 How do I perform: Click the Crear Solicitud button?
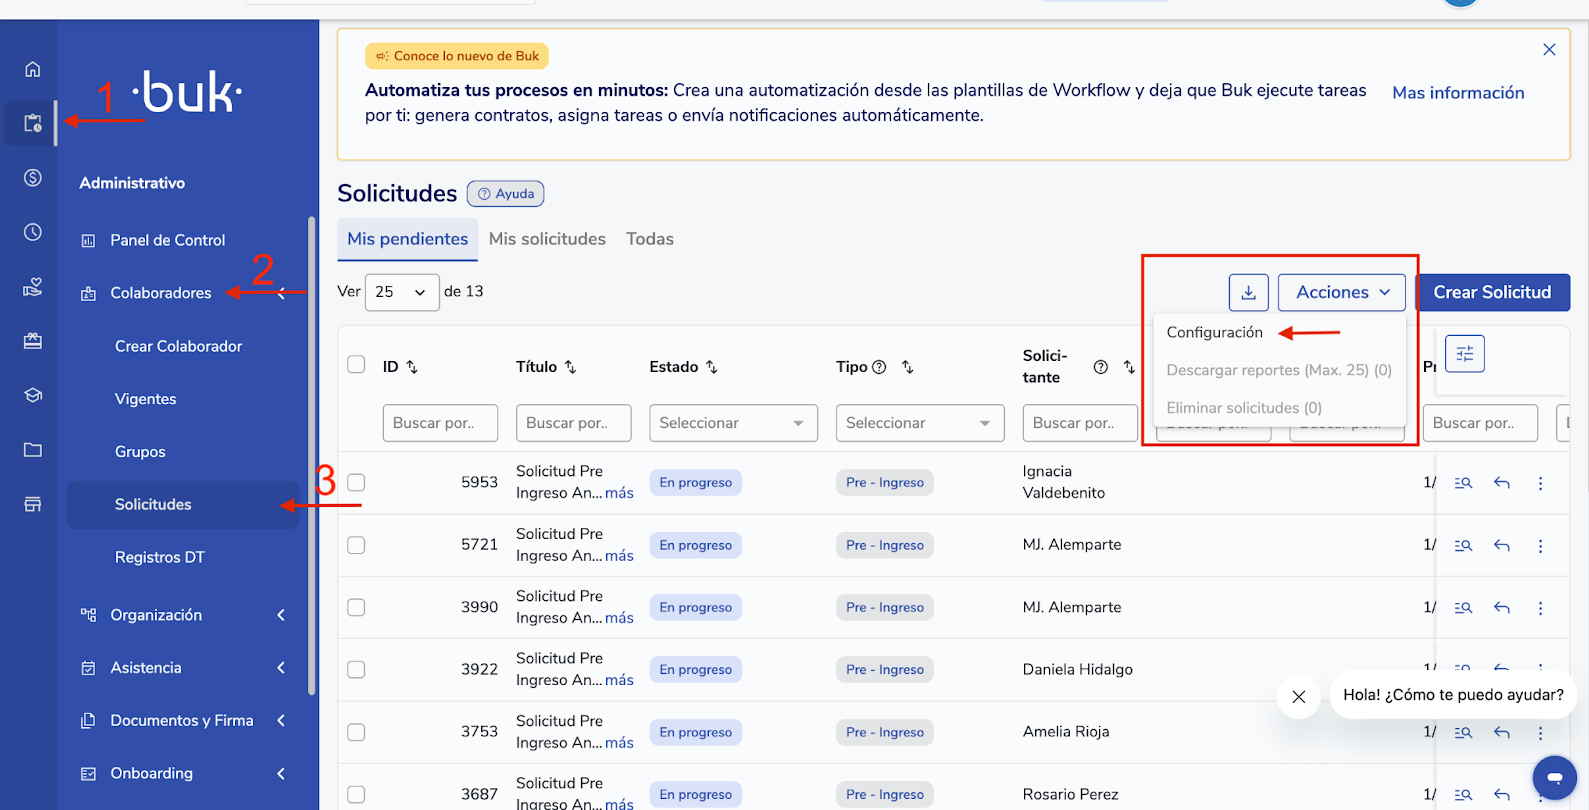(1493, 292)
